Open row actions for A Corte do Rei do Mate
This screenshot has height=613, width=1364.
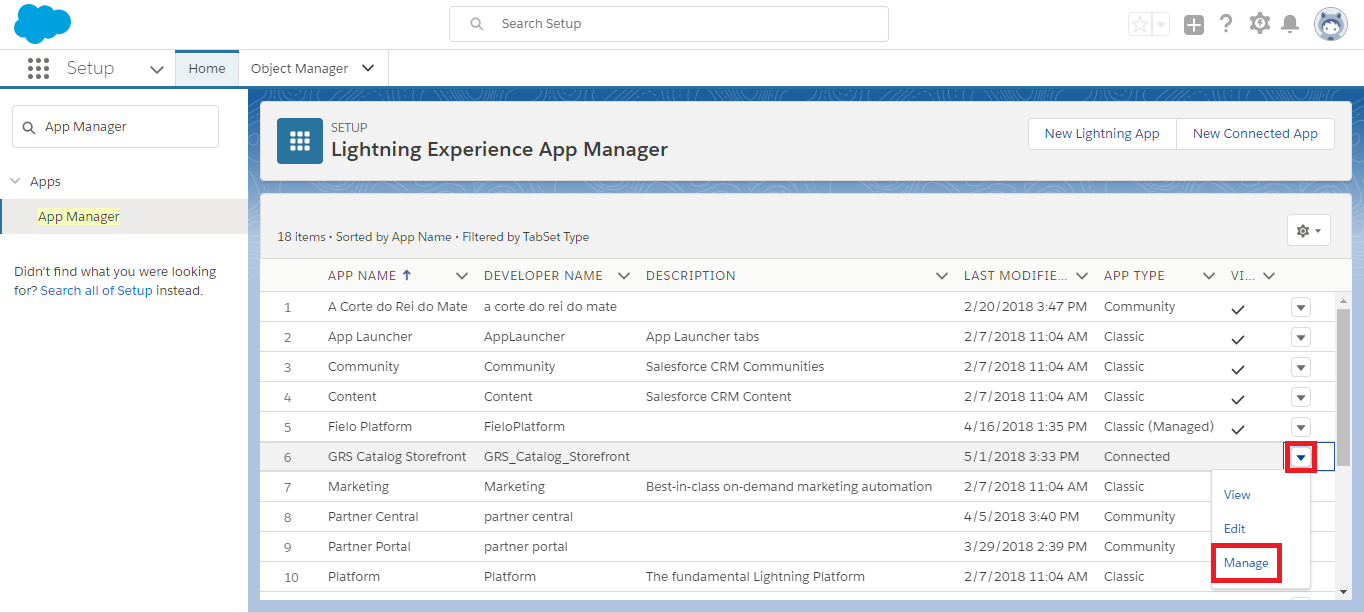point(1301,307)
